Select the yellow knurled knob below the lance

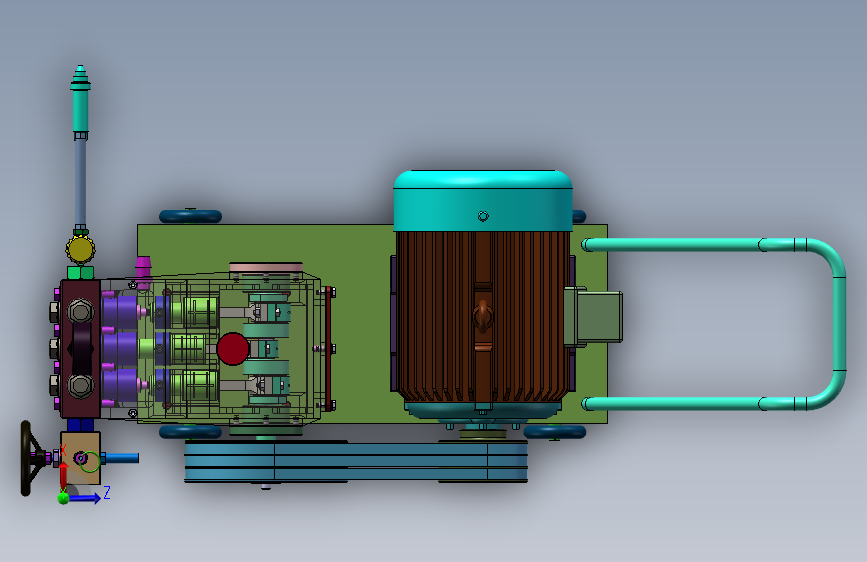click(x=80, y=249)
